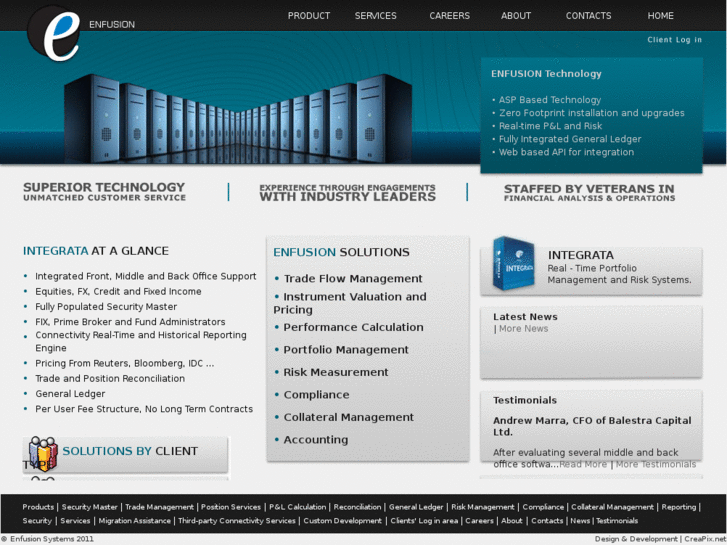Viewport: 727px width, 545px height.
Task: Open the ABOUT menu item
Action: pos(516,16)
